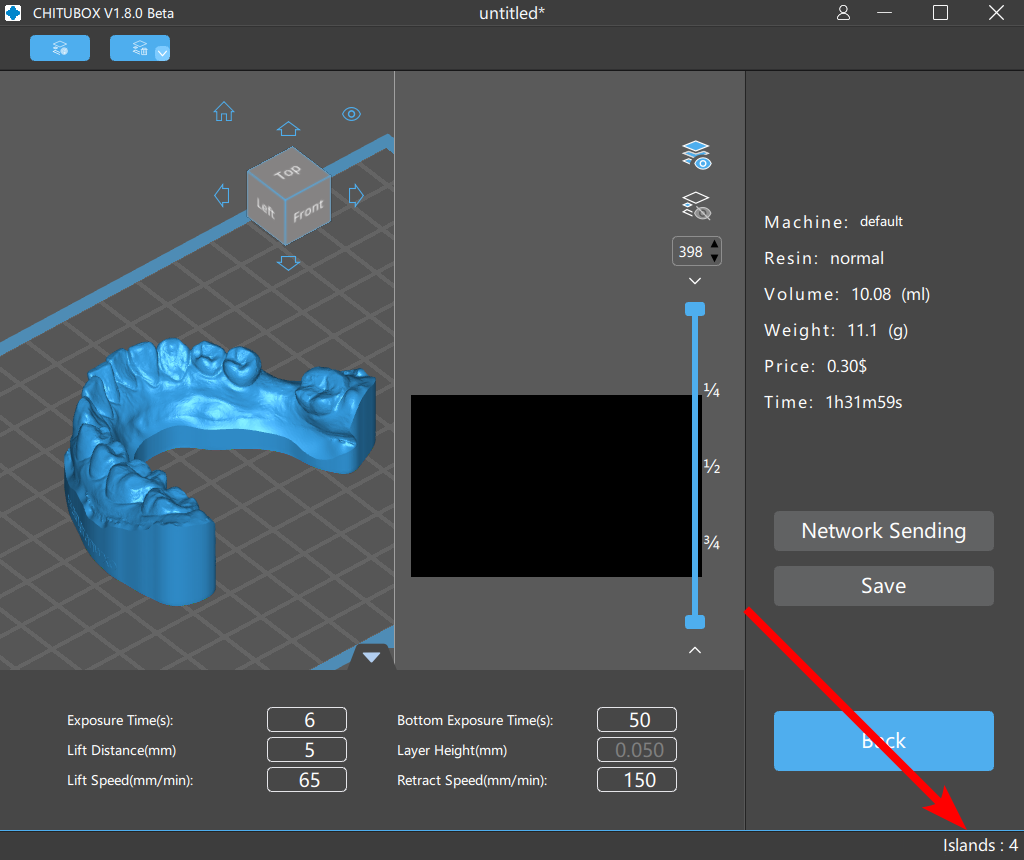The height and width of the screenshot is (860, 1024).
Task: Click the blue Back button
Action: point(884,741)
